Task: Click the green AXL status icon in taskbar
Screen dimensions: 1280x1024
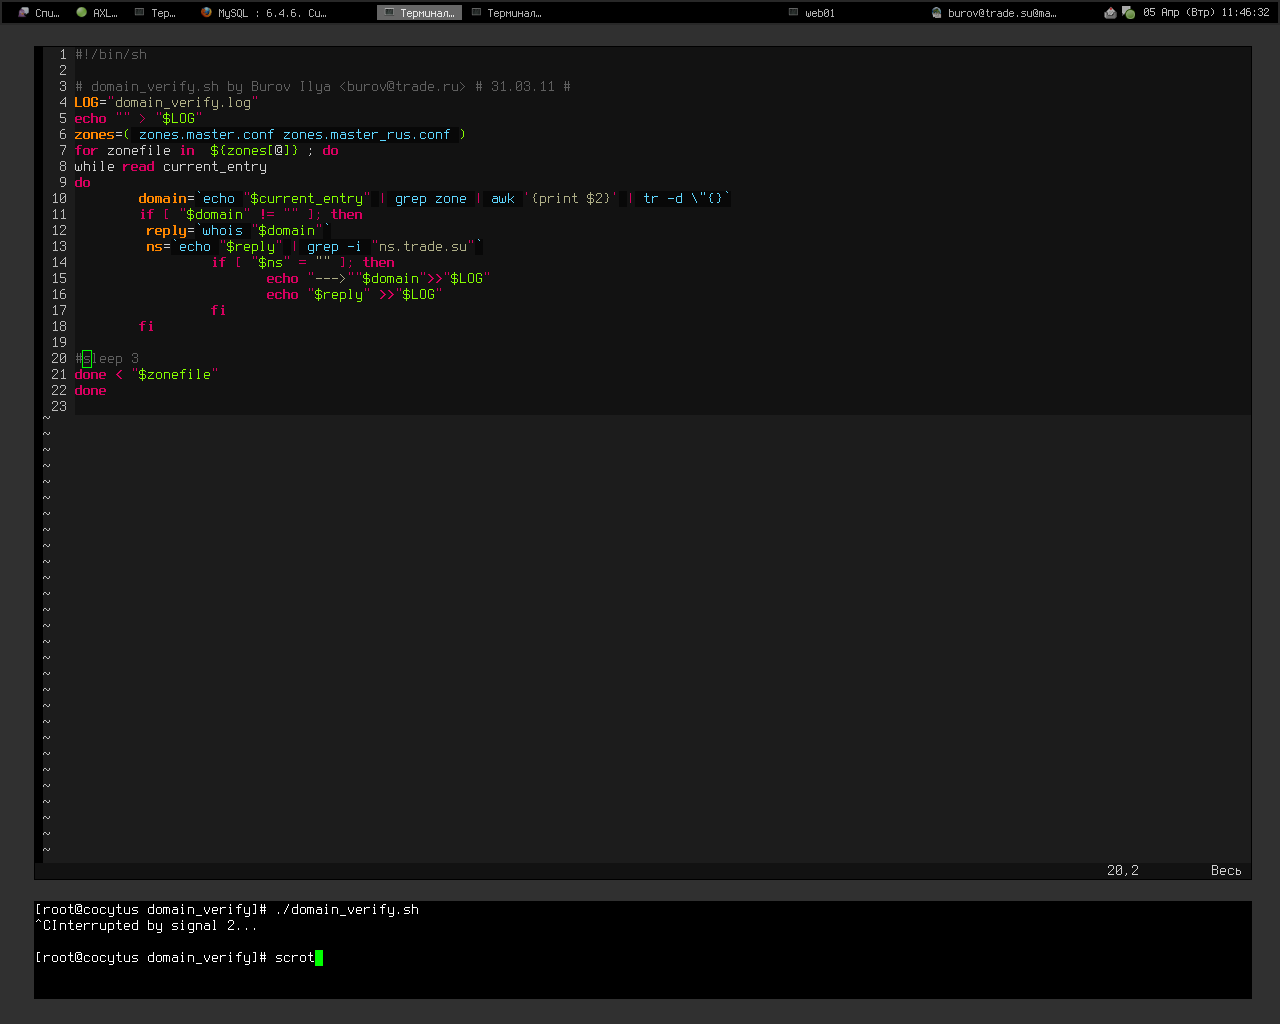Action: click(x=82, y=13)
